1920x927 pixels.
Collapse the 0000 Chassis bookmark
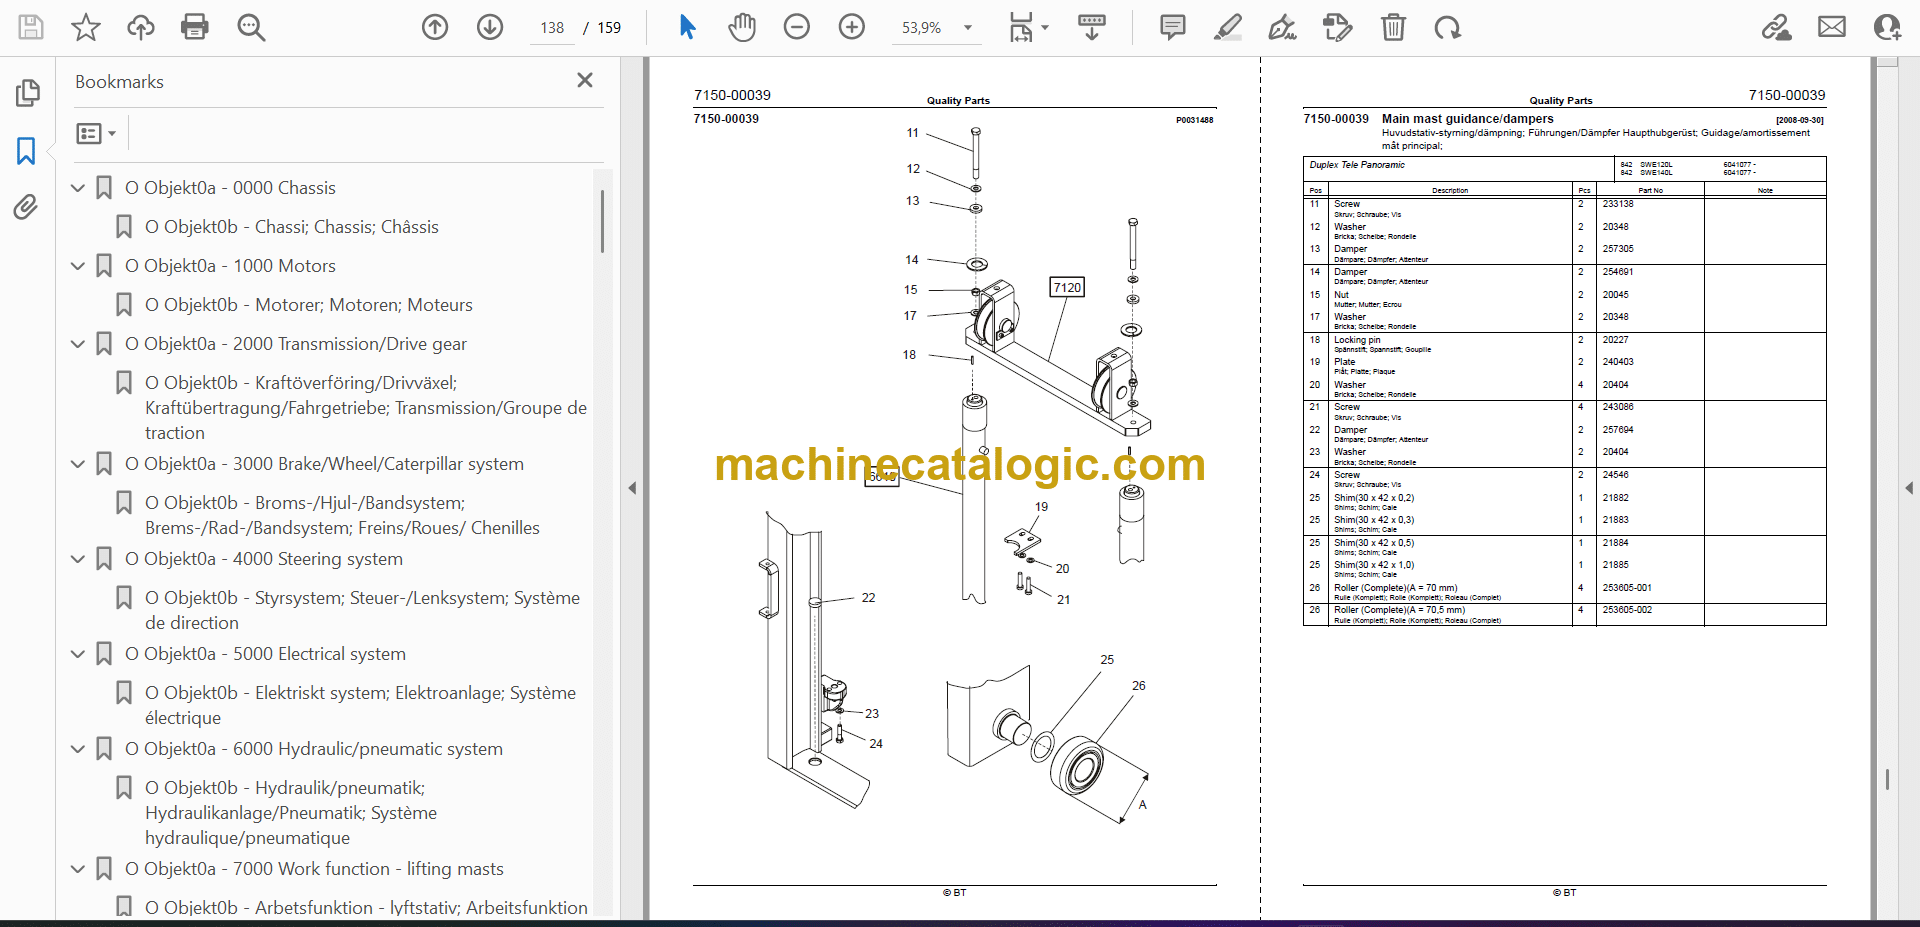point(78,188)
